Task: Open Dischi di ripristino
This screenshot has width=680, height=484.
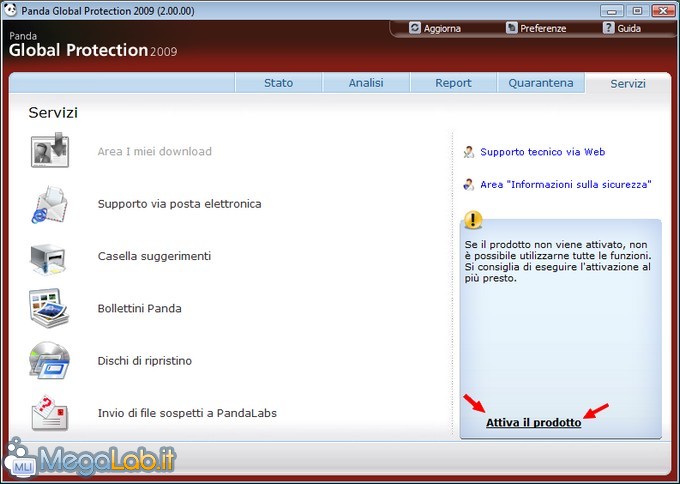Action: [x=145, y=361]
